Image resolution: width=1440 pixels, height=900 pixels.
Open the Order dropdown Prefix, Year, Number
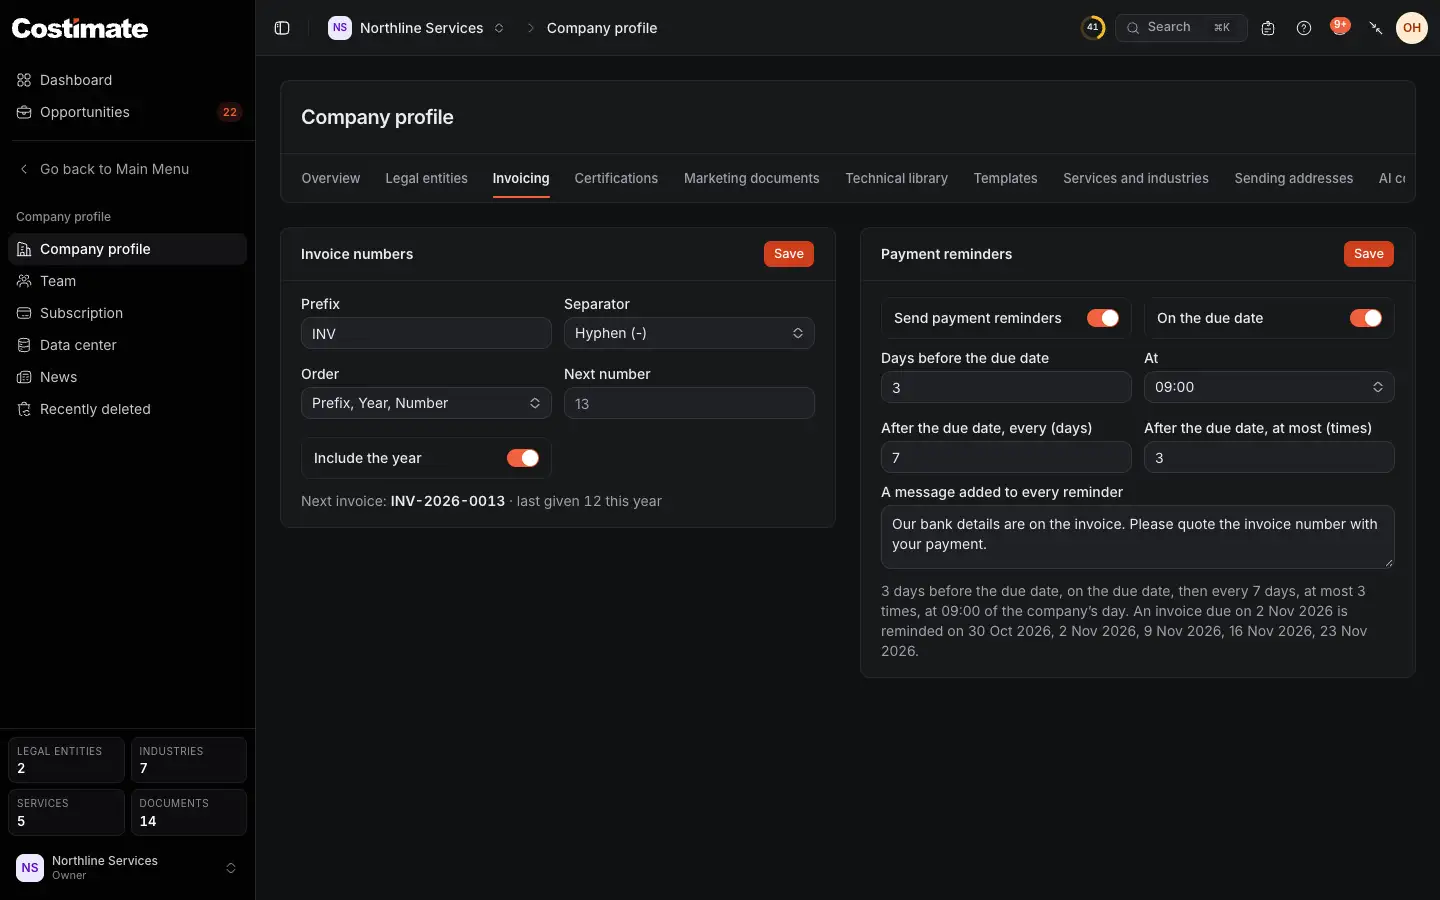point(426,403)
